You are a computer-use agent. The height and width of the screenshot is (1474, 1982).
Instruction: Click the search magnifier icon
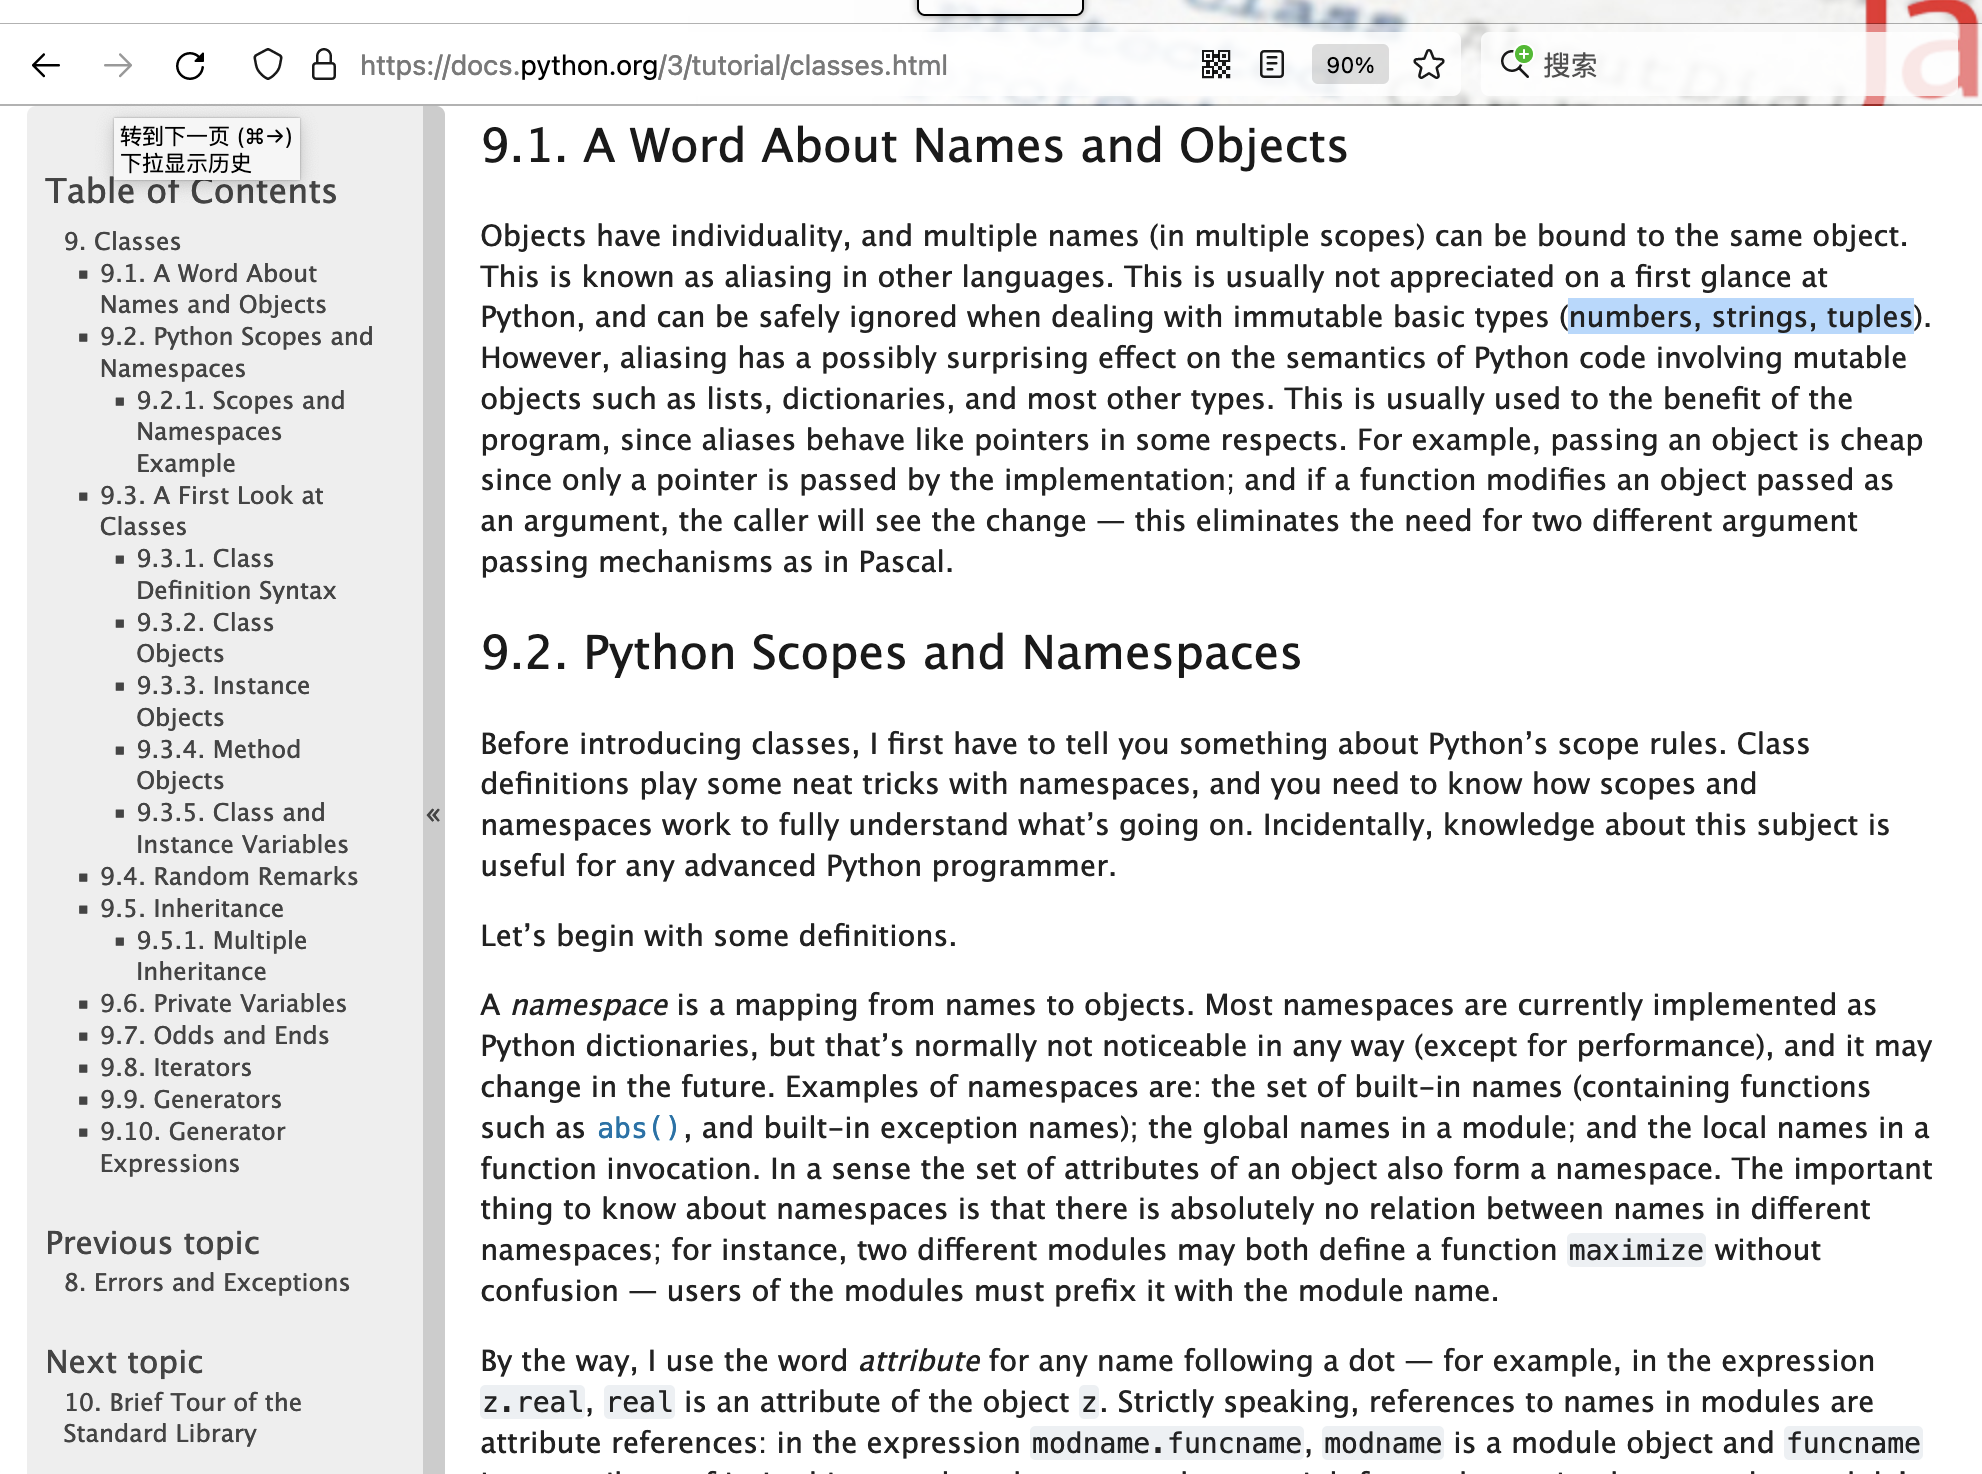click(1515, 63)
